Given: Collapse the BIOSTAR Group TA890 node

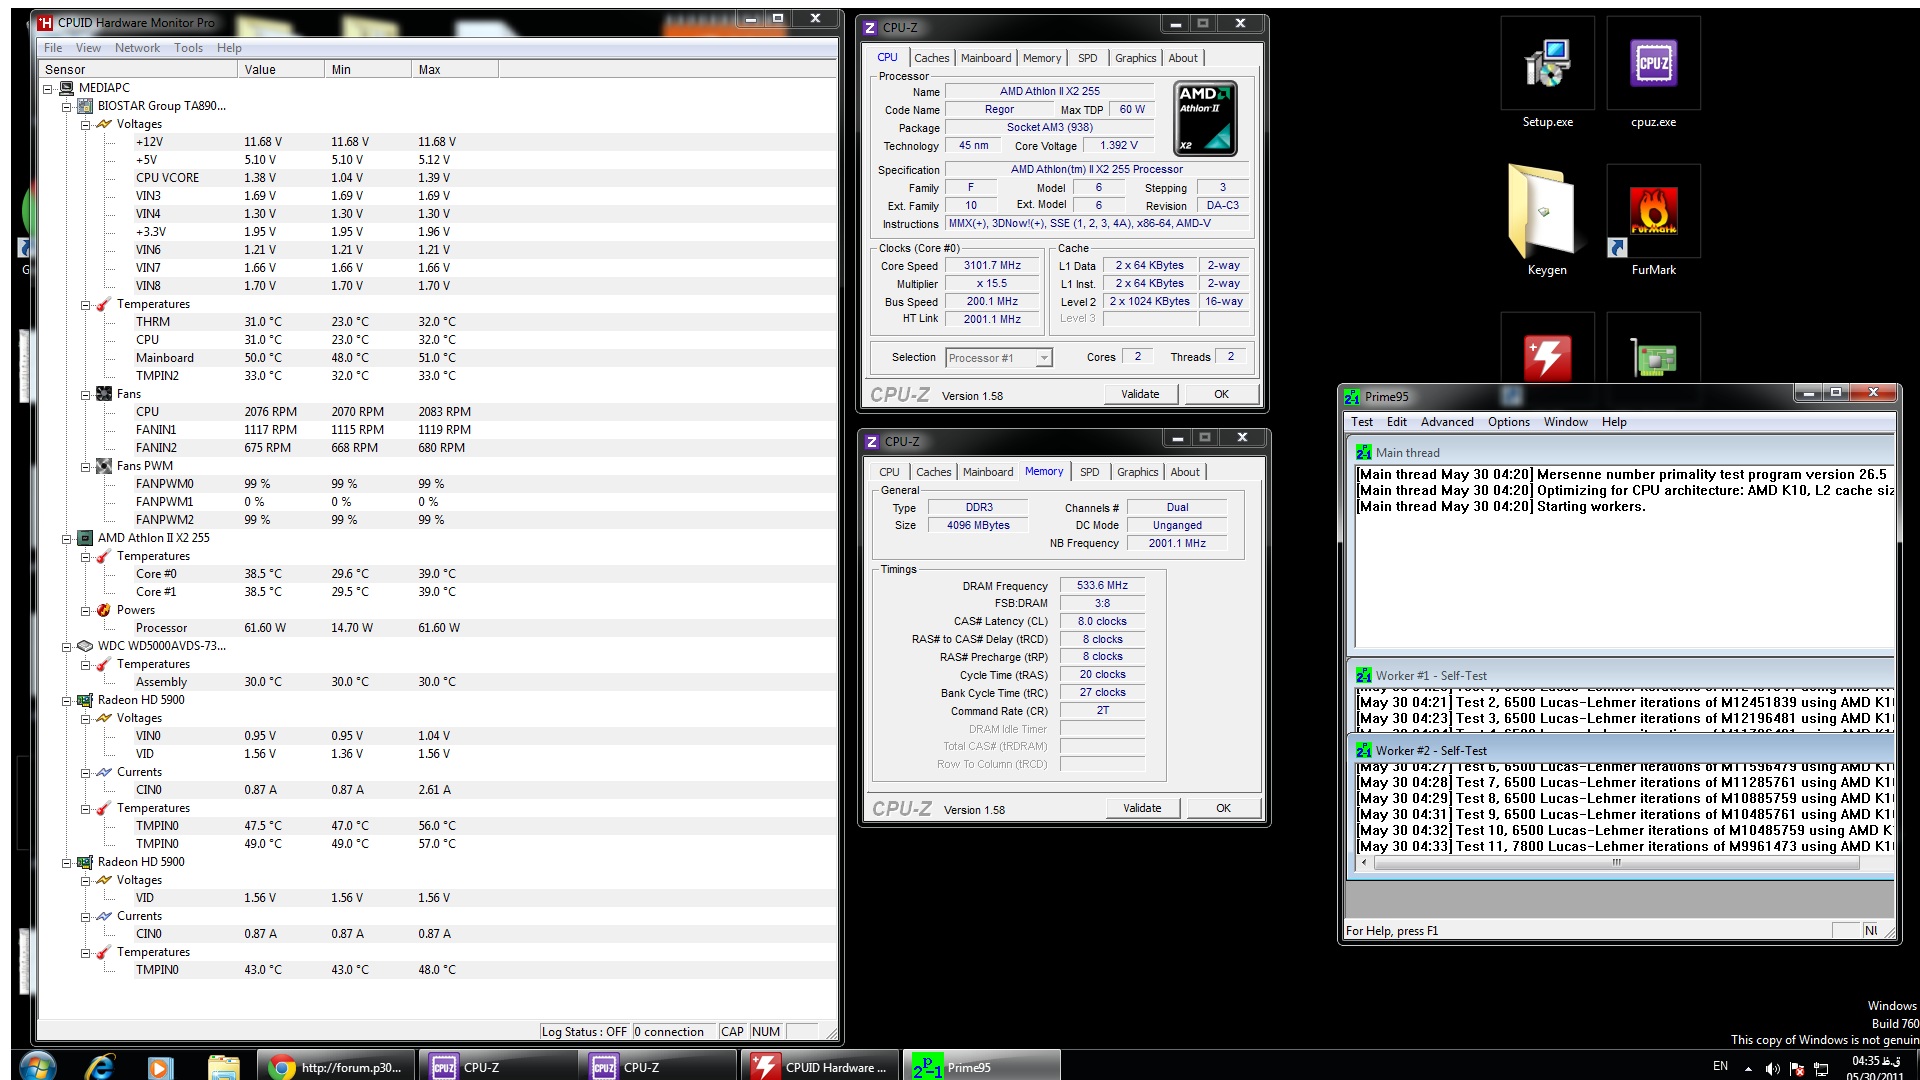Looking at the screenshot, I should click(x=66, y=106).
